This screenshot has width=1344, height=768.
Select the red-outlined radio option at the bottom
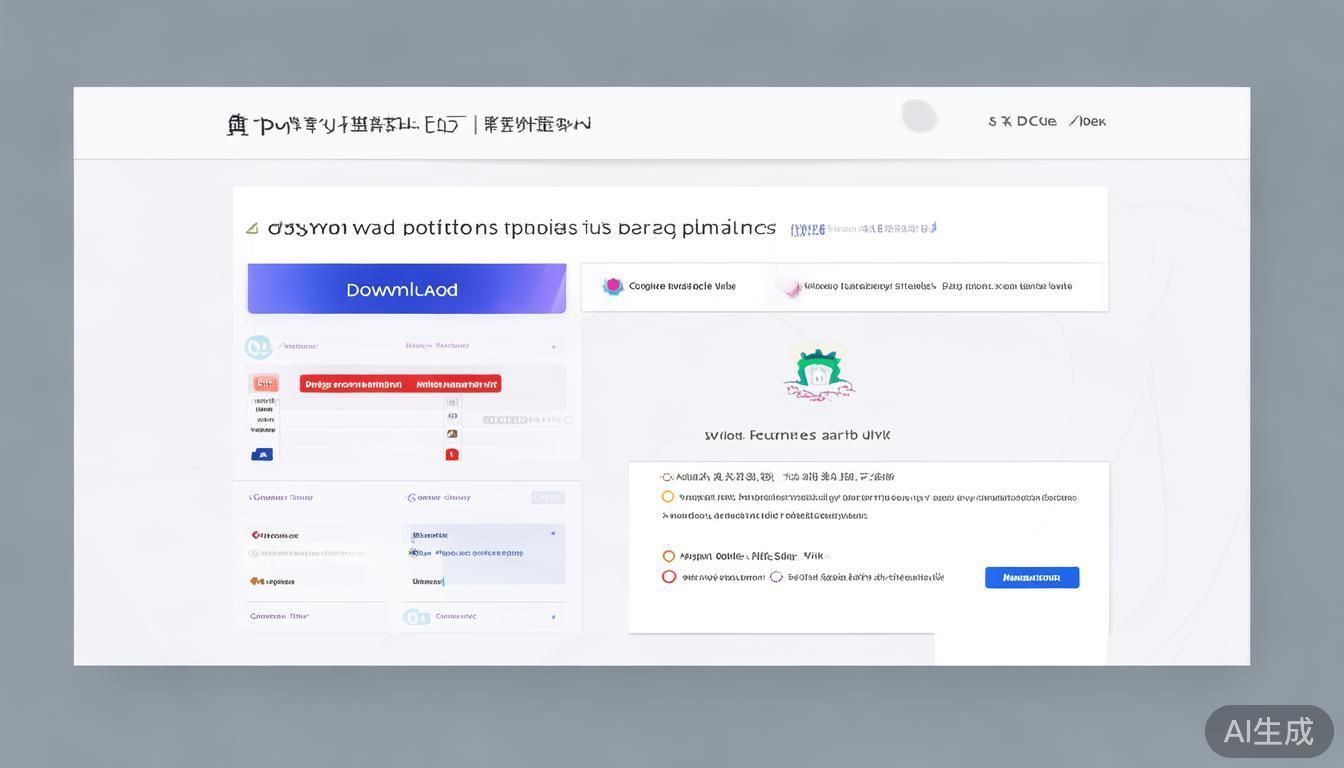click(669, 576)
